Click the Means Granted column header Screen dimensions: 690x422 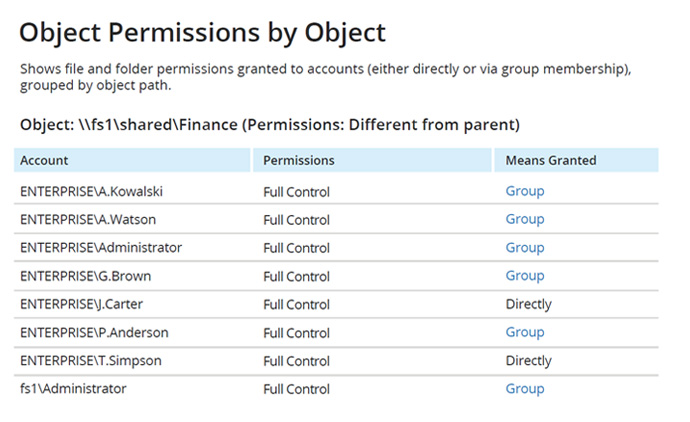click(576, 160)
